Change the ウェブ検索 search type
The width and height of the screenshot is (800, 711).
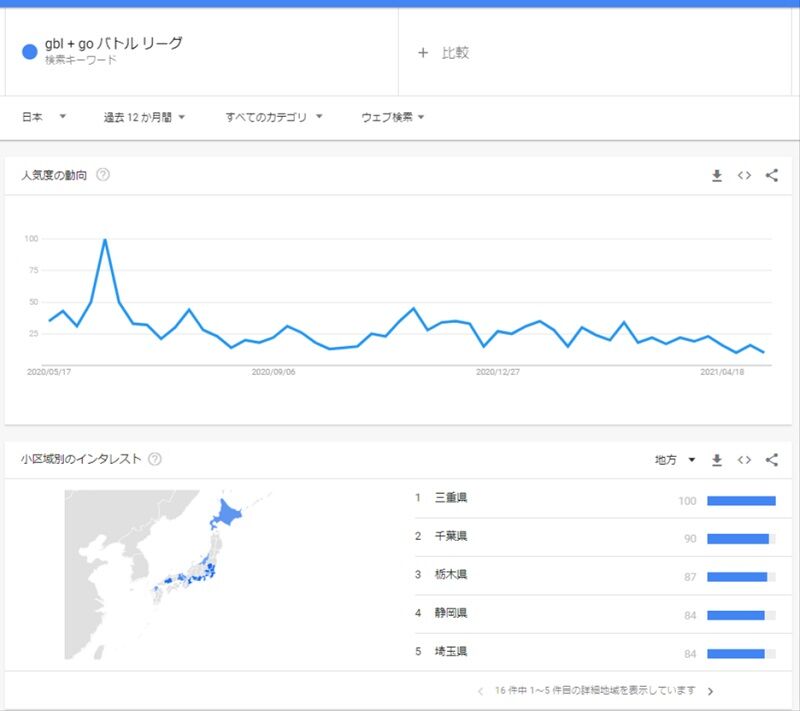392,117
